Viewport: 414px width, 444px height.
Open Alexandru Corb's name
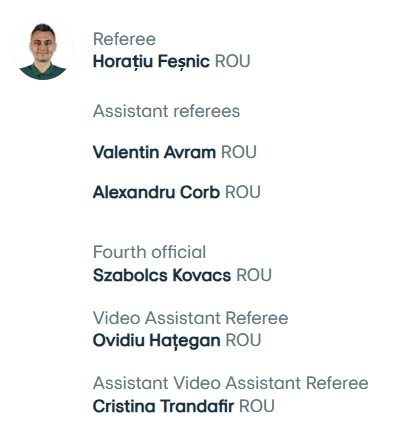(156, 192)
